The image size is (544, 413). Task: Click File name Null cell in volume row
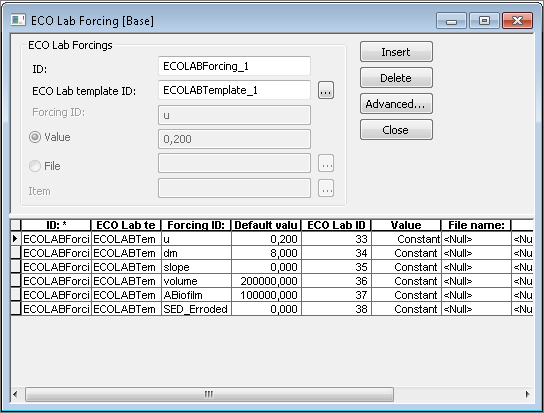(476, 281)
